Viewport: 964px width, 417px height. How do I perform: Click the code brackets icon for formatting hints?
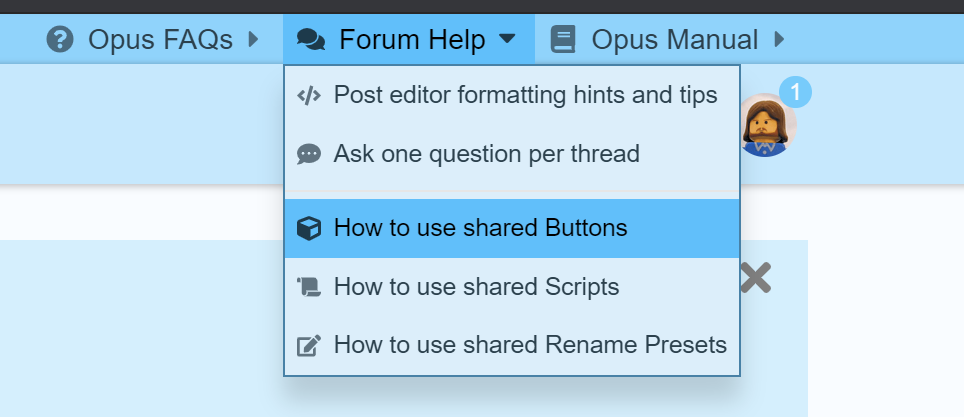(x=309, y=95)
